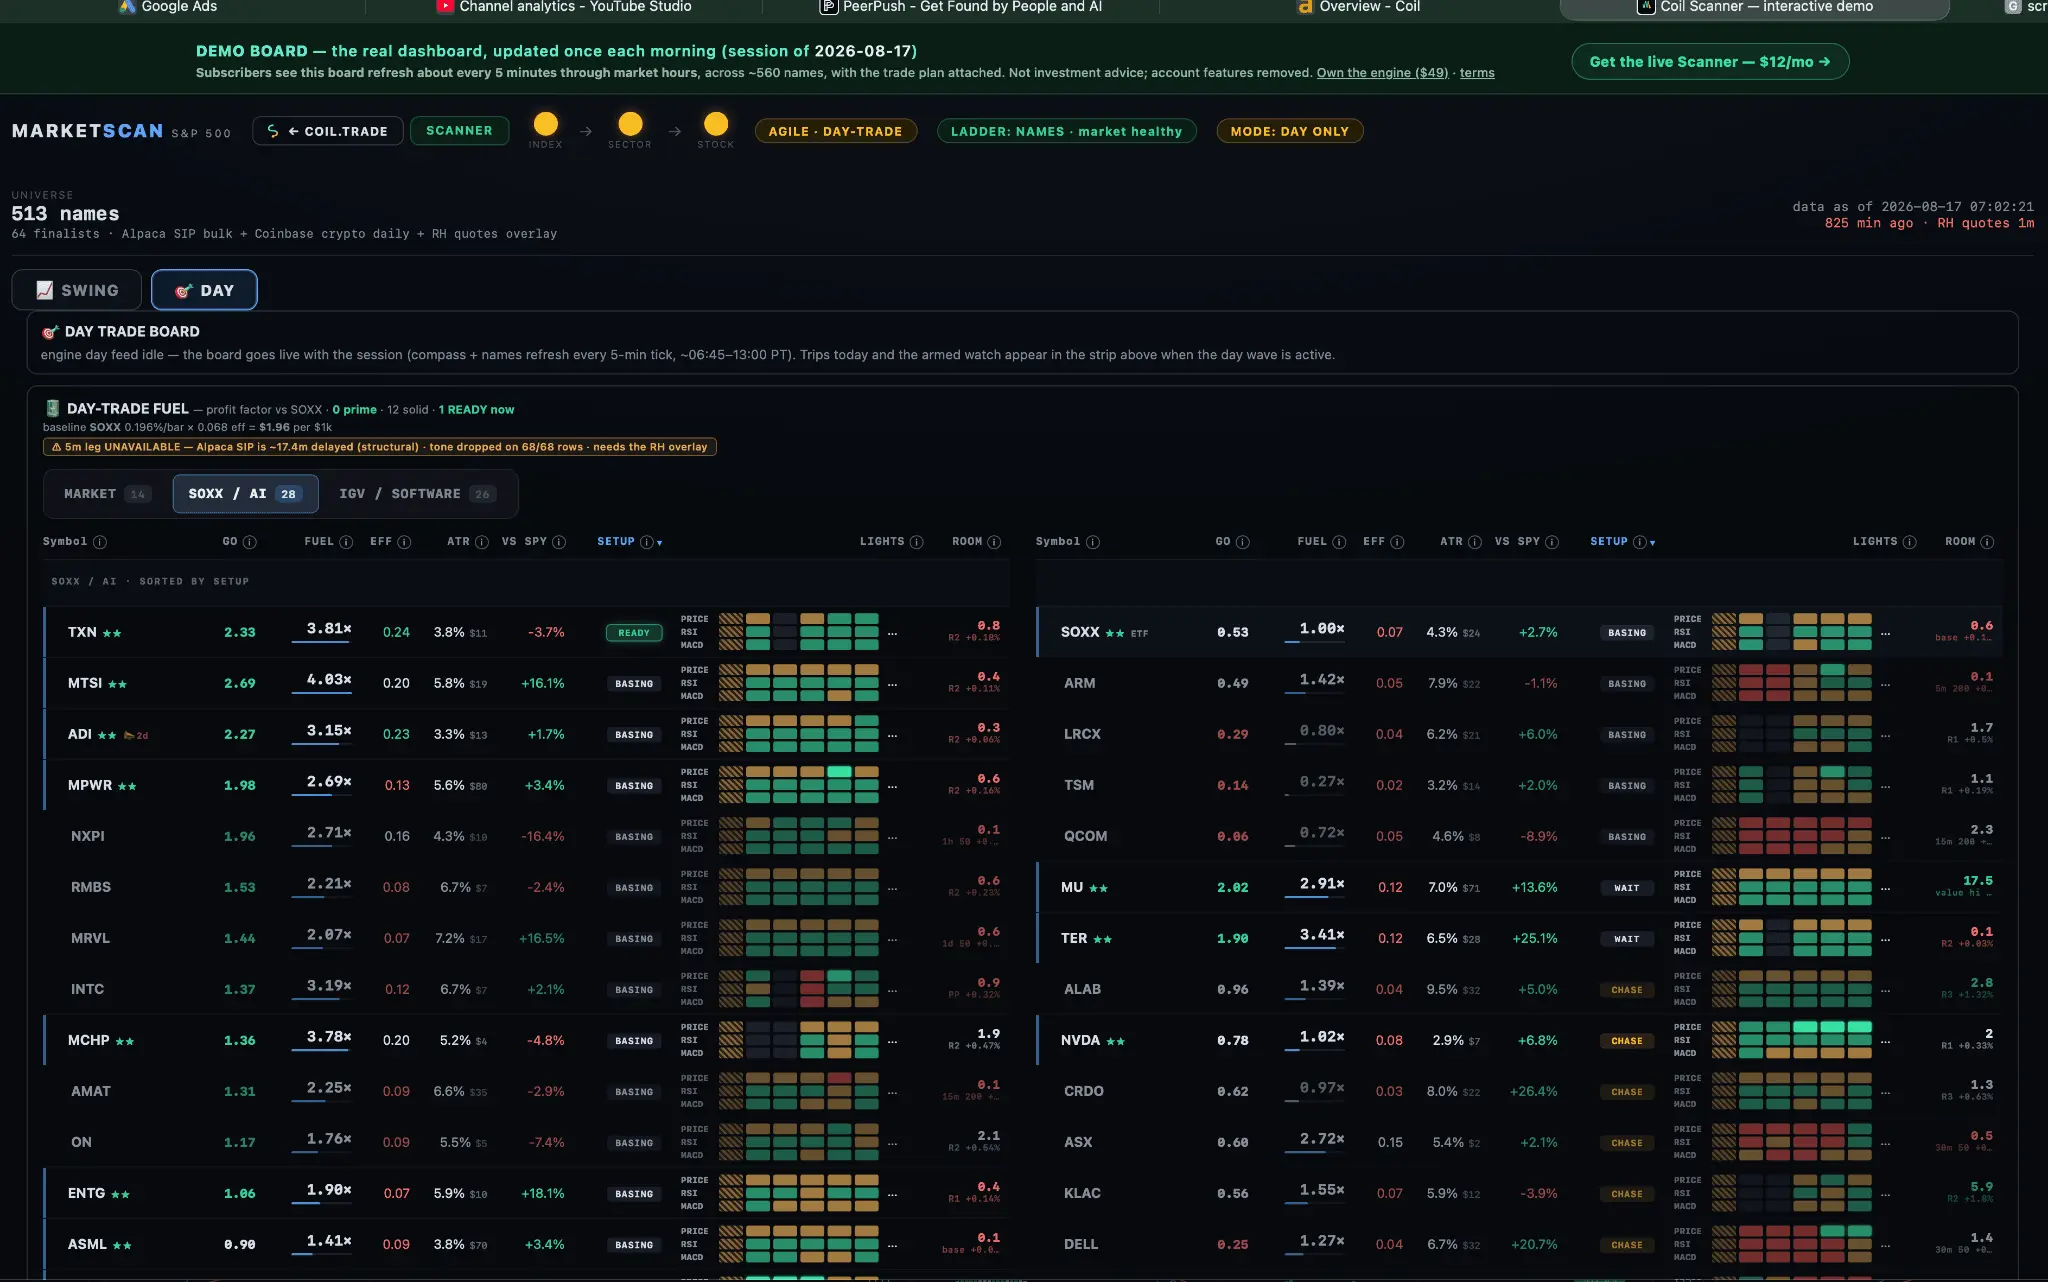2048x1282 pixels.
Task: Click the CHASE badge on the ALAB row
Action: [1627, 990]
